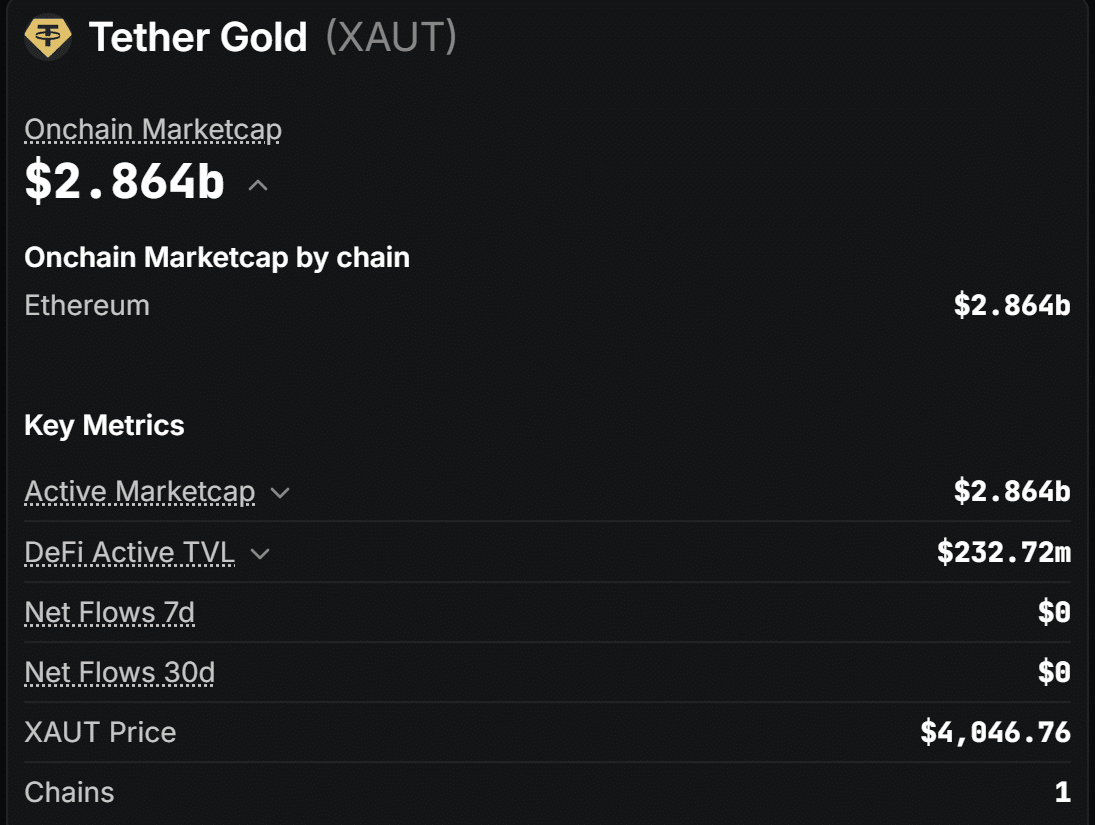The image size is (1095, 825).
Task: Click the $2.864b headline marketcap value
Action: (124, 182)
